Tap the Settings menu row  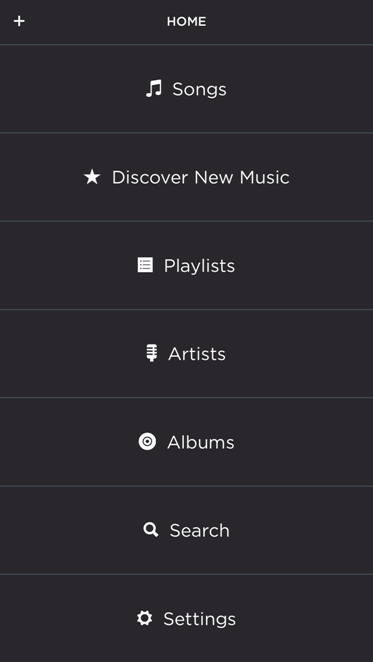pos(186,619)
